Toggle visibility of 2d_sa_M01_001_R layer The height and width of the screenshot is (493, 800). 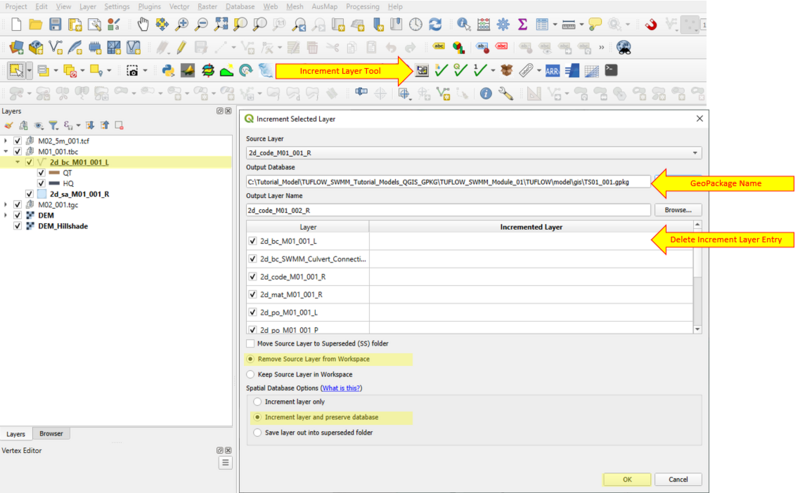coord(30,194)
